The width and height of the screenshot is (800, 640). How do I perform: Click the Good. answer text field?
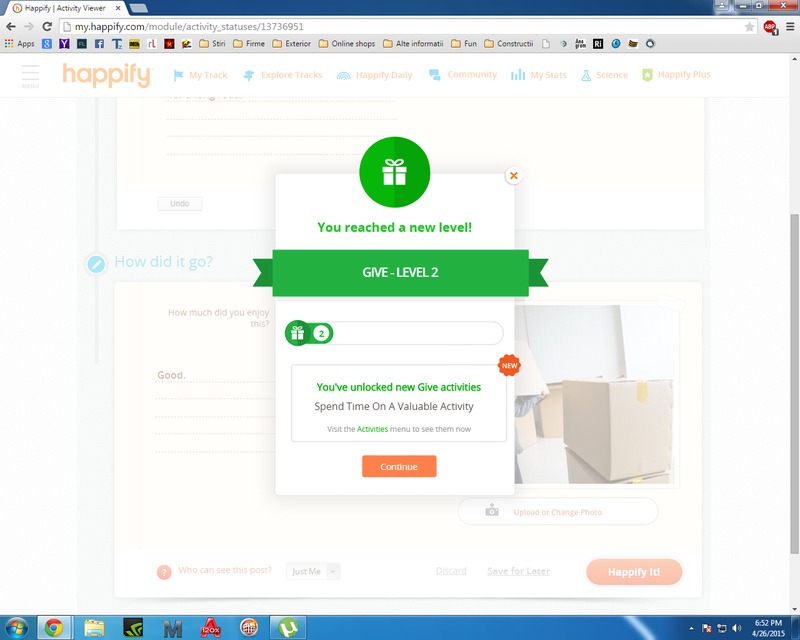[x=214, y=375]
